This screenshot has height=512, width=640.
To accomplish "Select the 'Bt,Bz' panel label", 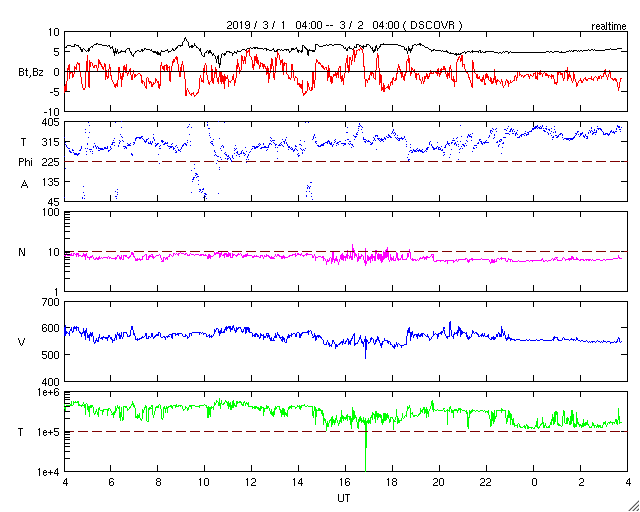I will pos(31,73).
